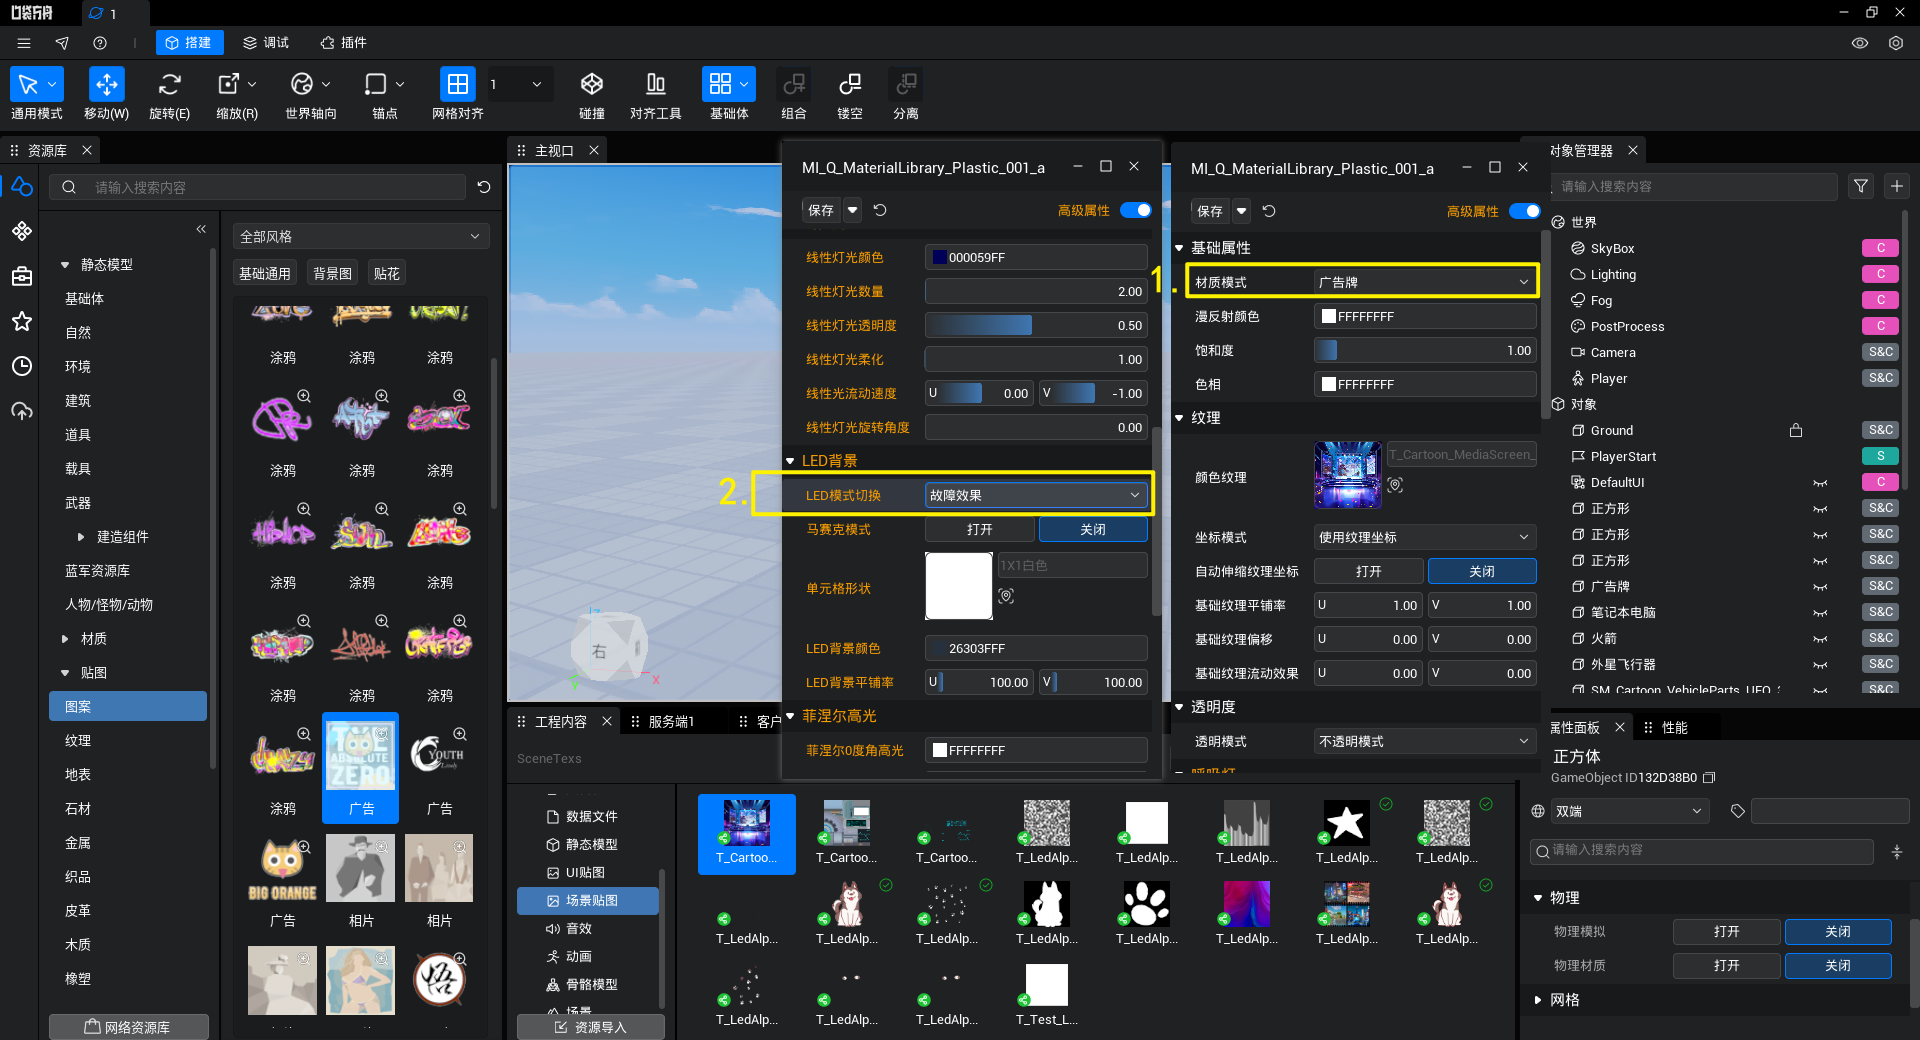This screenshot has height=1040, width=1920.
Task: Expand the 建造组件 tree node
Action: point(81,537)
